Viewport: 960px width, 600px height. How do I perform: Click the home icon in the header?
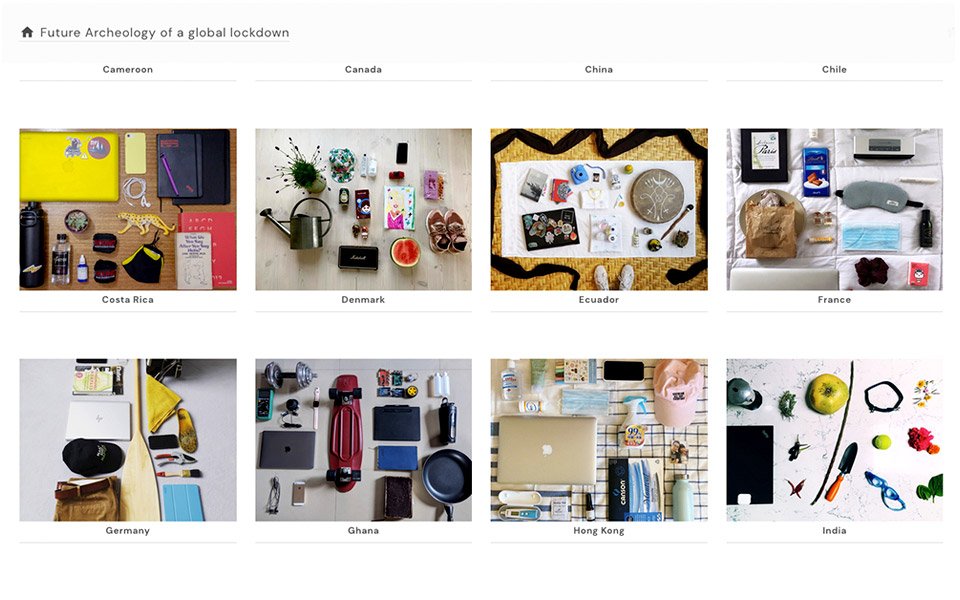[x=27, y=32]
